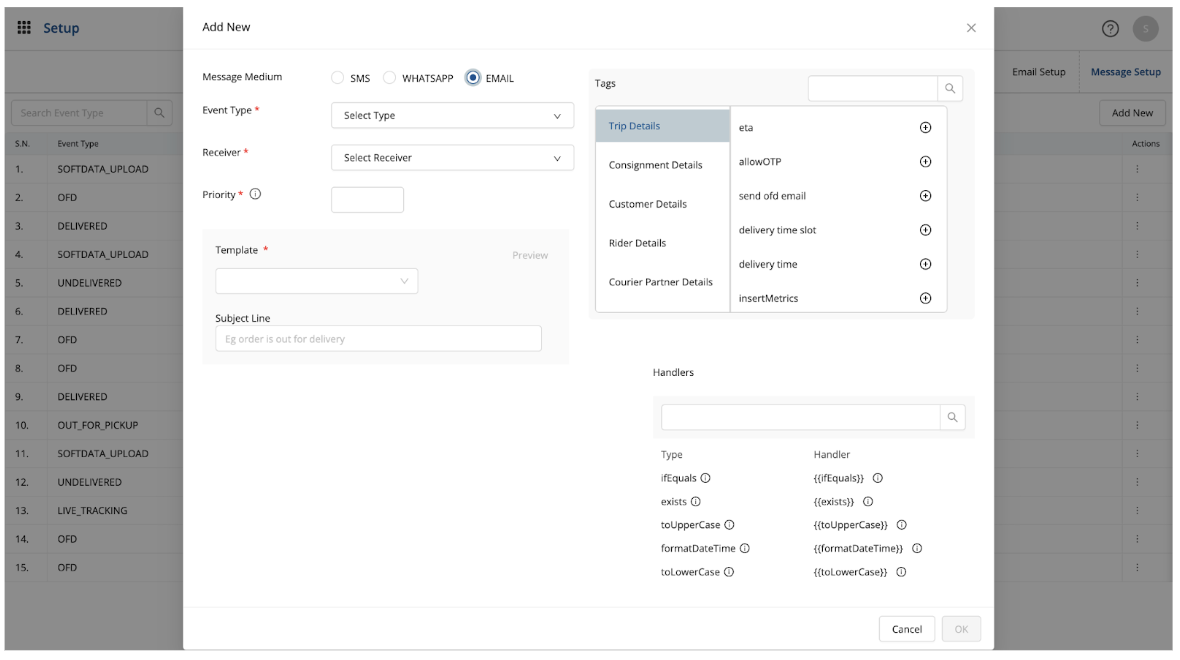
Task: Click the Cancel button
Action: pyautogui.click(x=906, y=629)
